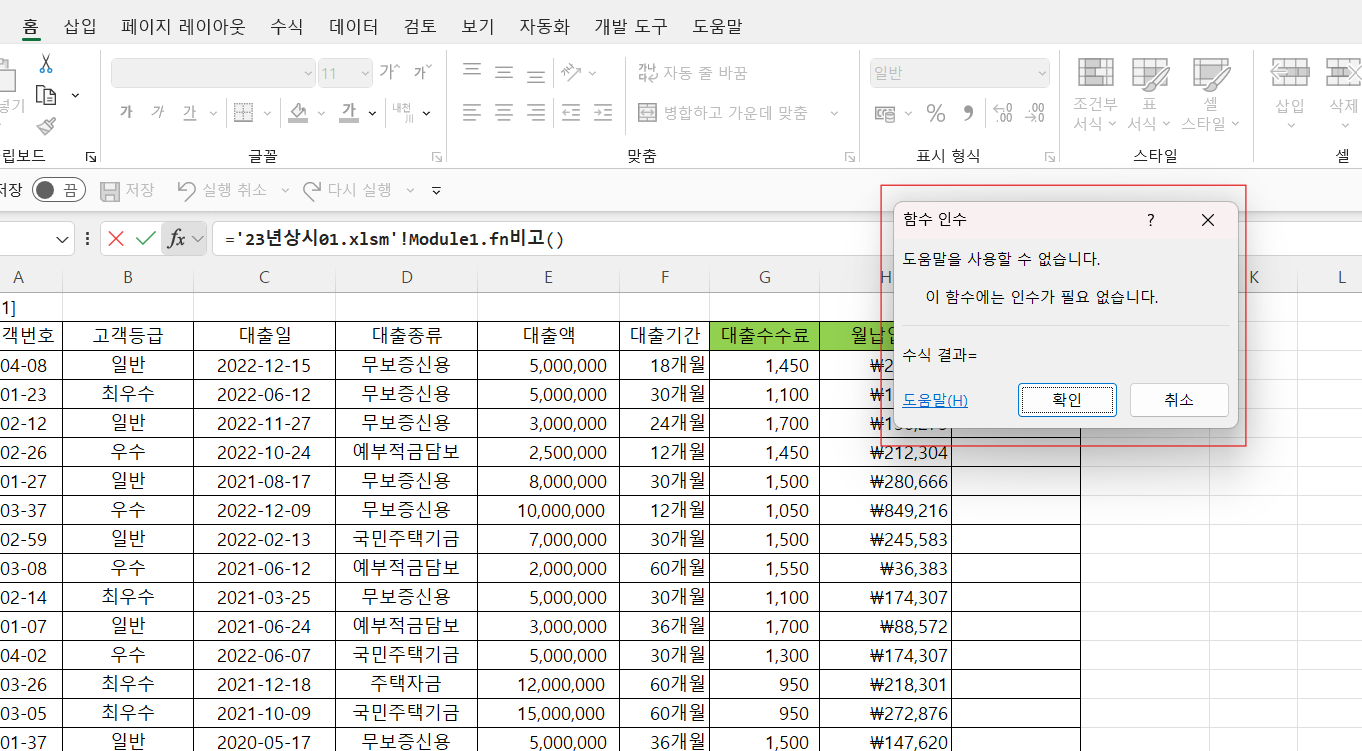Toggle italic 가 formatting button
Screen dimensions: 1362x751
pos(157,113)
